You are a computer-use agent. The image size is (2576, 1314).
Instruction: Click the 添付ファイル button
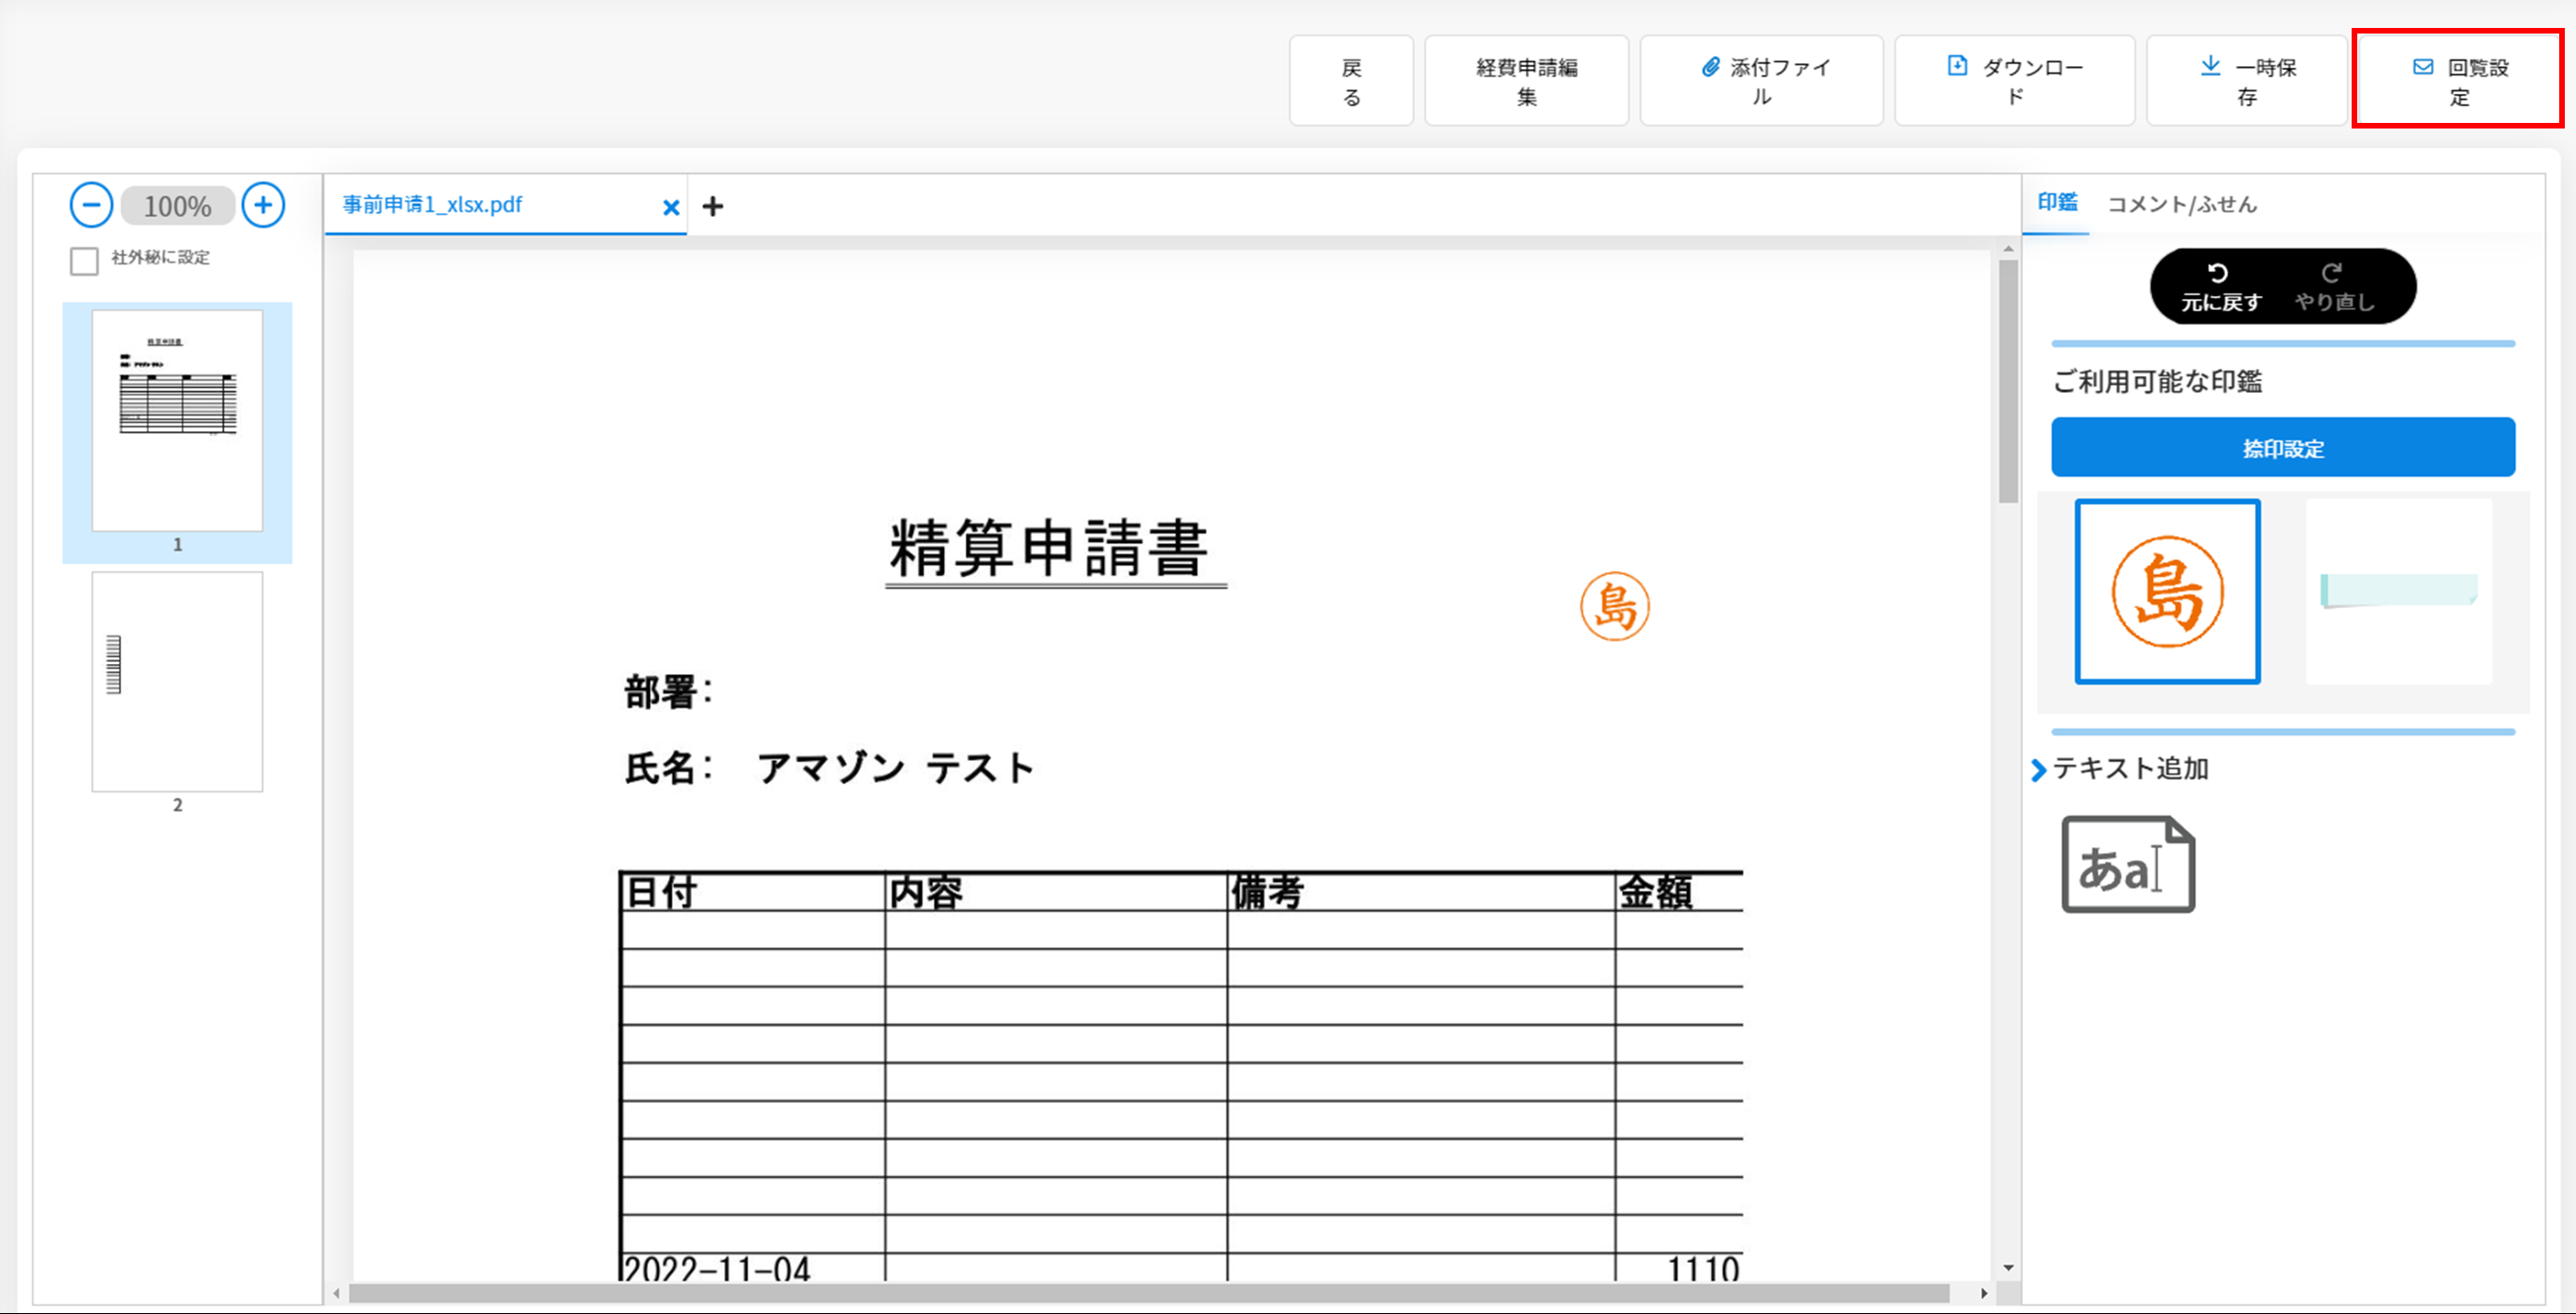tap(1761, 81)
